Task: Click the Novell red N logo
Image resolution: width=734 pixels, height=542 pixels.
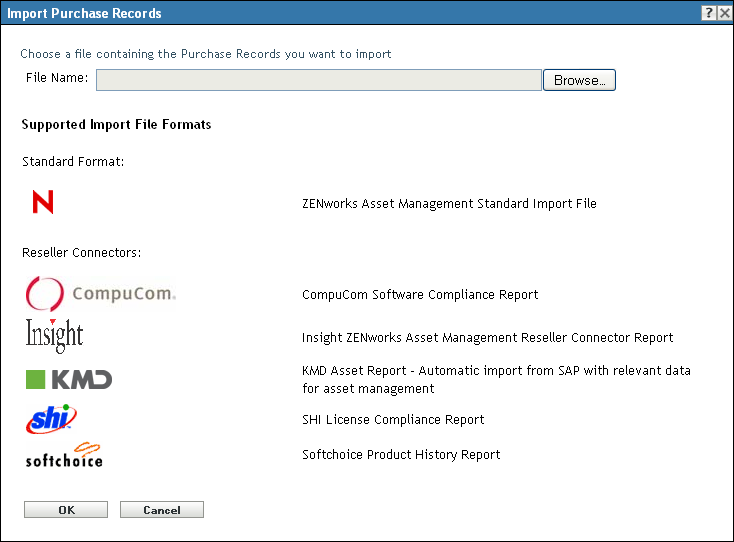Action: pos(43,203)
